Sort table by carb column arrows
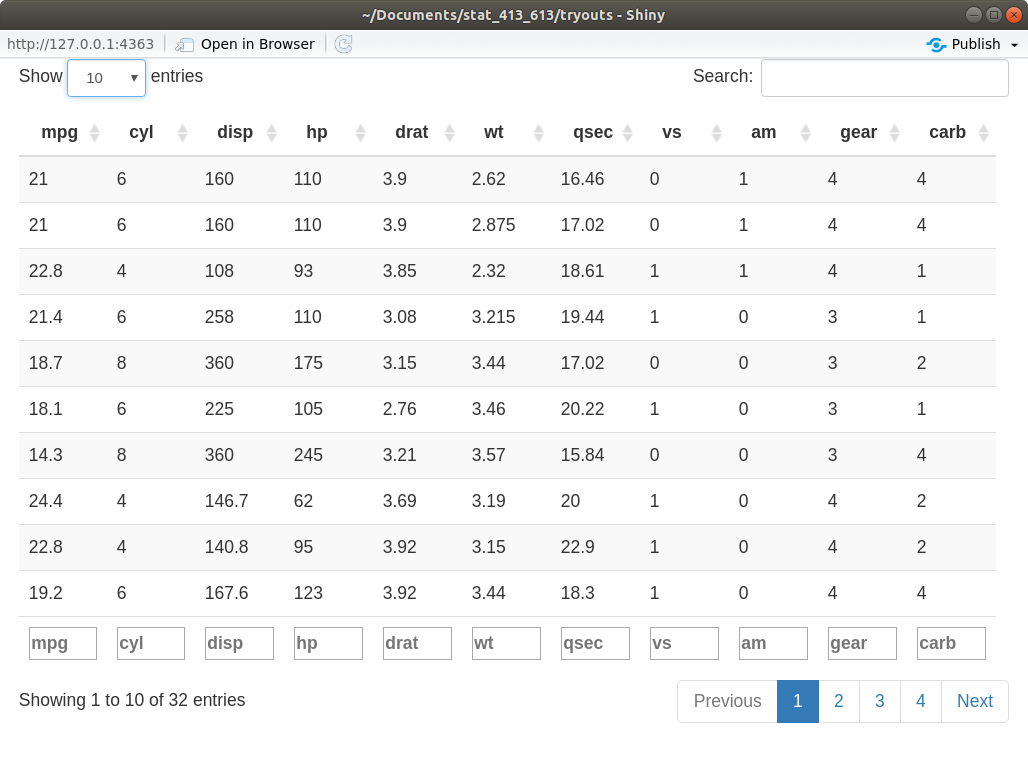 coord(983,133)
